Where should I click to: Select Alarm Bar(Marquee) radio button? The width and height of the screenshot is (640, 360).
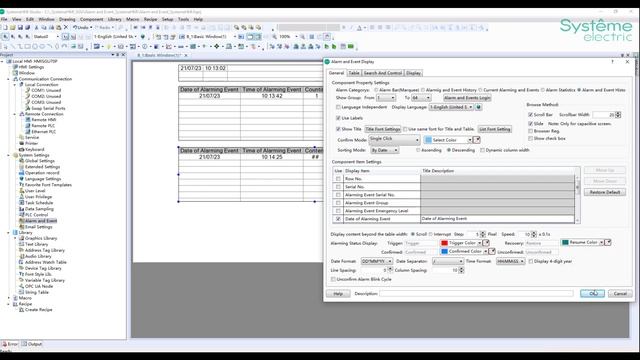point(376,90)
